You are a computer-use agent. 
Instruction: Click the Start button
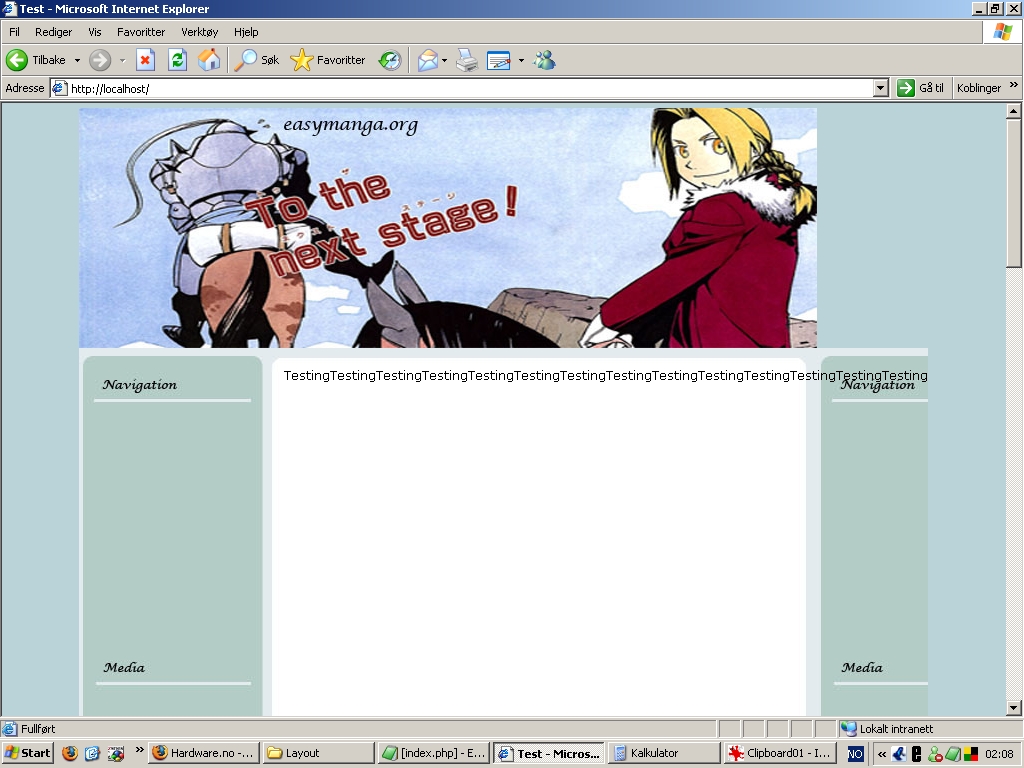(x=28, y=753)
